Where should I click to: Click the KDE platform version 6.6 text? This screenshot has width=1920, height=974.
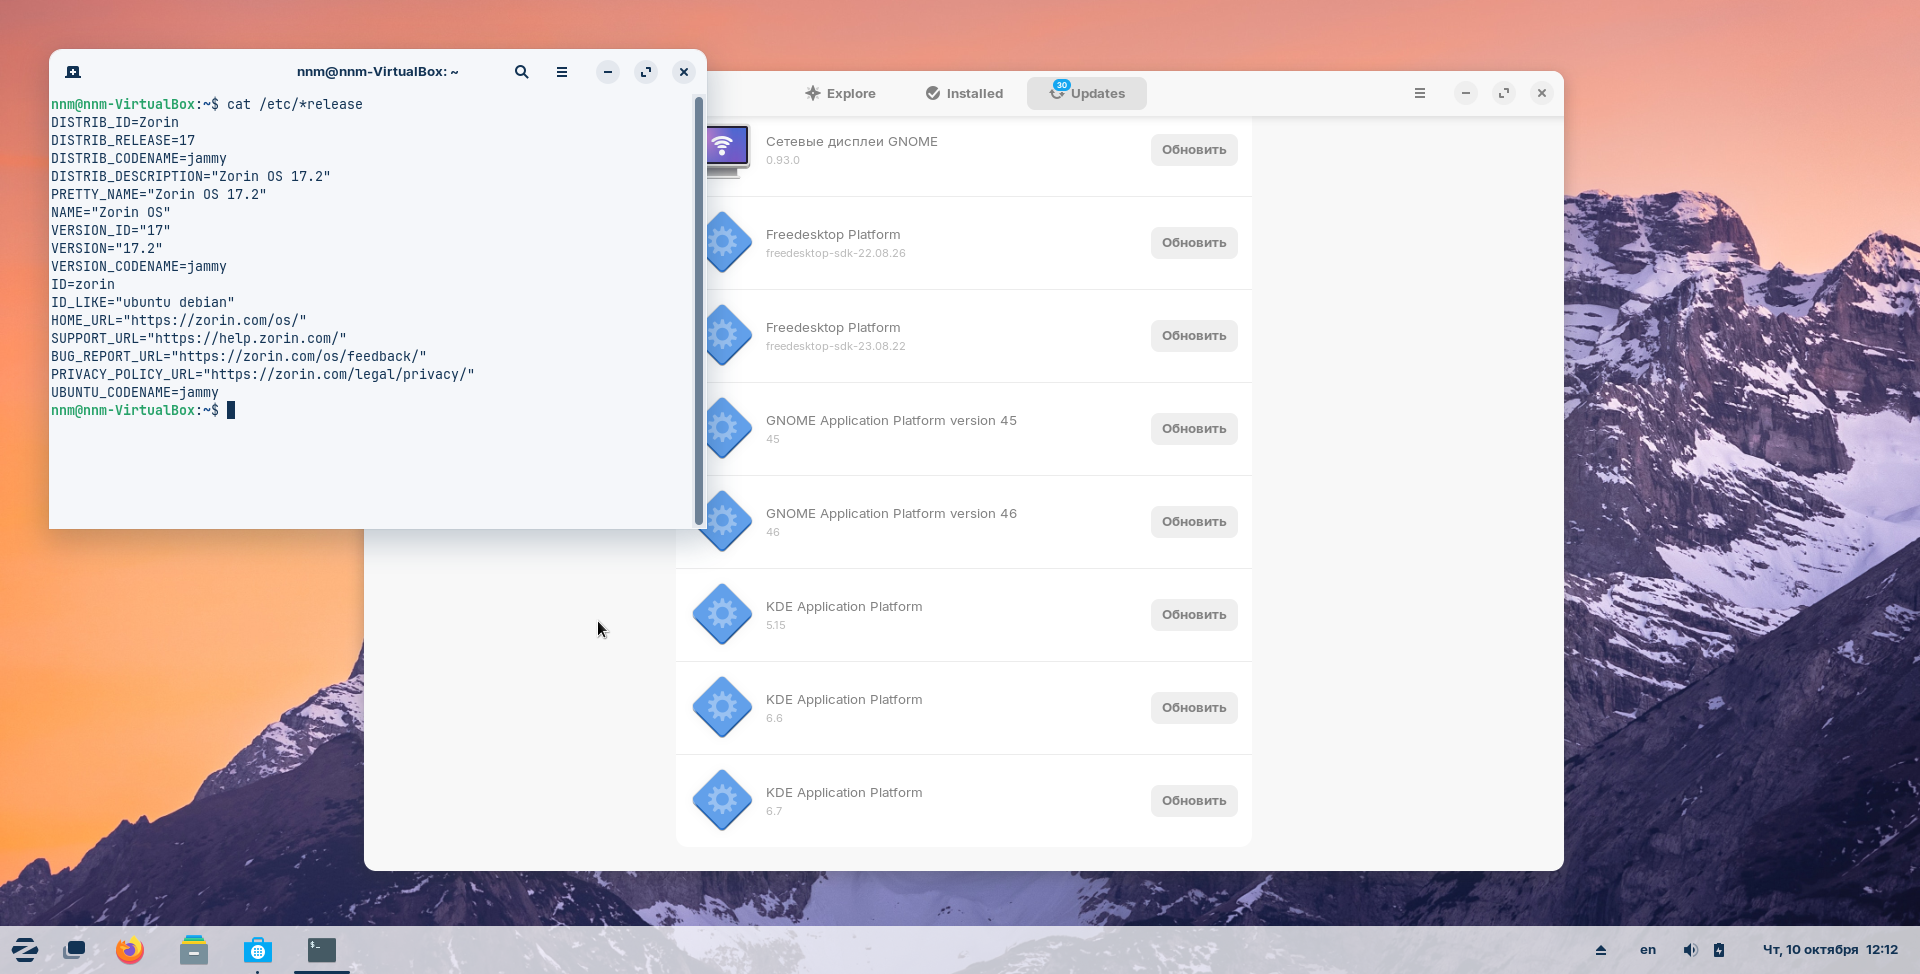774,719
